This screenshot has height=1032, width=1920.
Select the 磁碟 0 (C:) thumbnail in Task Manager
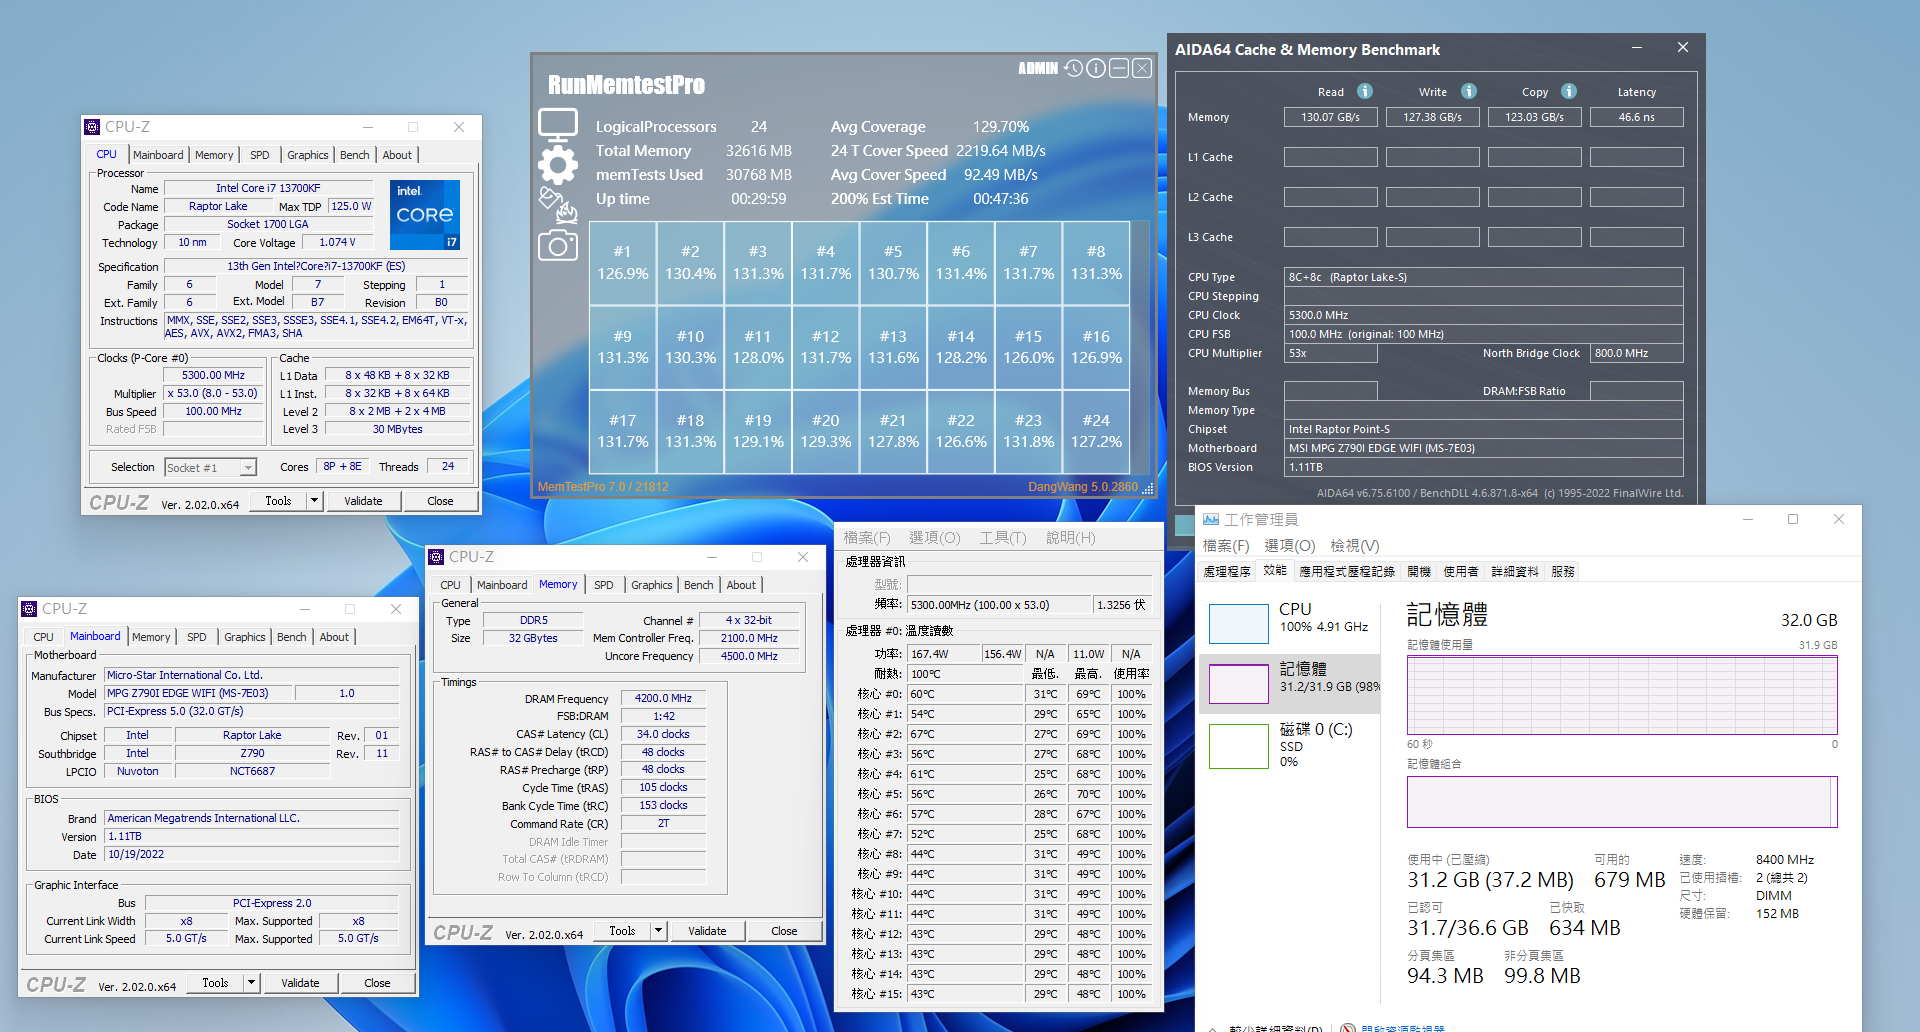1238,746
